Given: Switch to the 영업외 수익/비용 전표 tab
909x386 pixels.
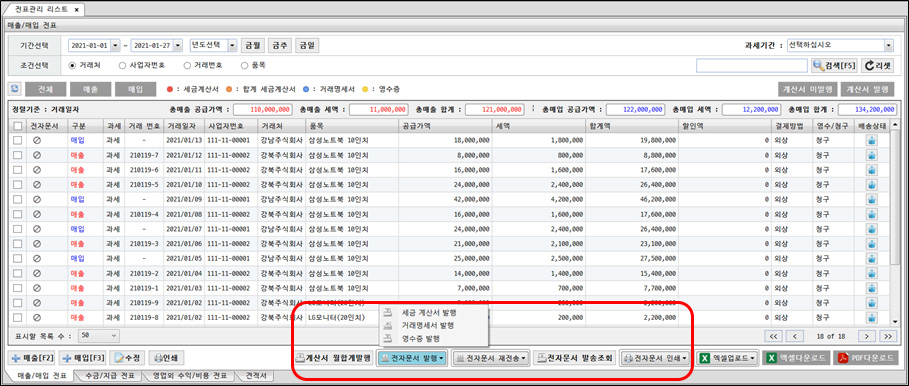Looking at the screenshot, I should coord(190,375).
